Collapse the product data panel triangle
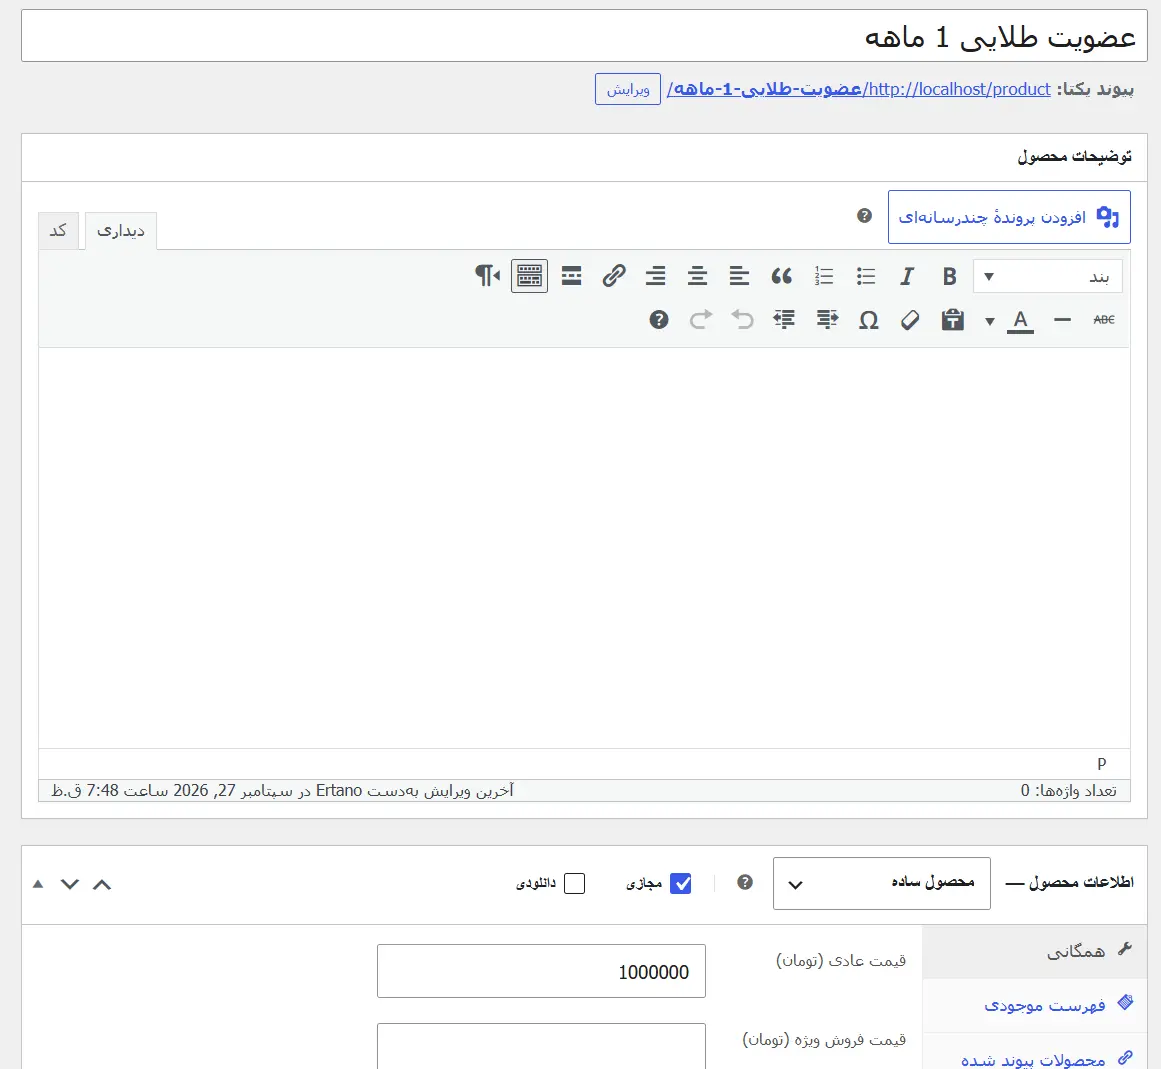 (x=38, y=884)
